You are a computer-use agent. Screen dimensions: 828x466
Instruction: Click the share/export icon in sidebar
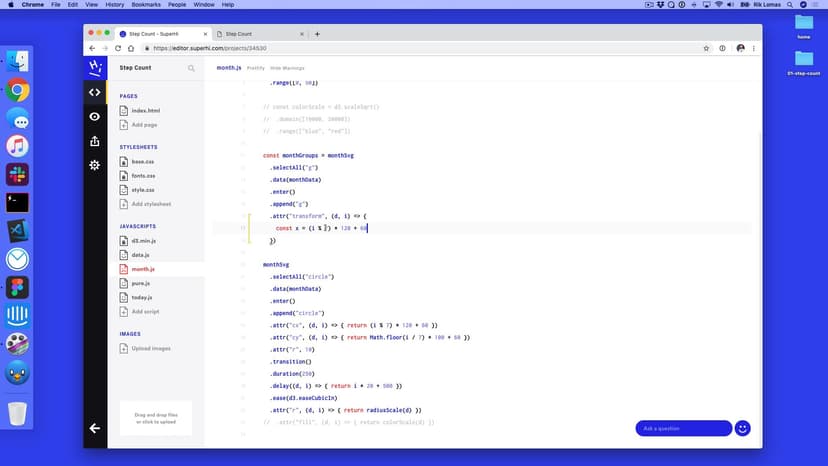click(x=95, y=141)
